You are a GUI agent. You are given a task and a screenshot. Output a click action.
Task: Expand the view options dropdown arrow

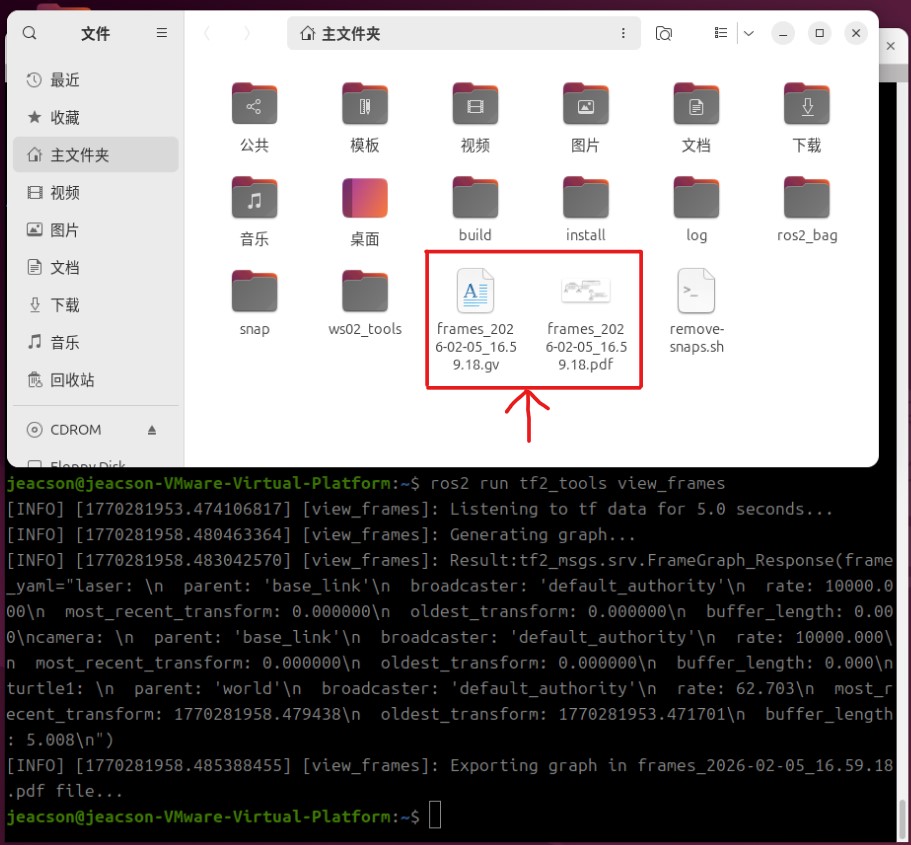point(748,33)
